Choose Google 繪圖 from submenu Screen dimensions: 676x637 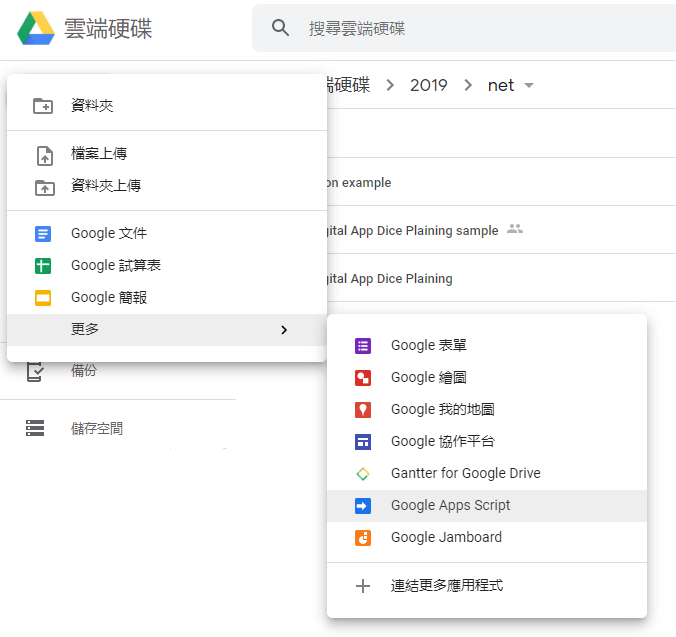487,377
